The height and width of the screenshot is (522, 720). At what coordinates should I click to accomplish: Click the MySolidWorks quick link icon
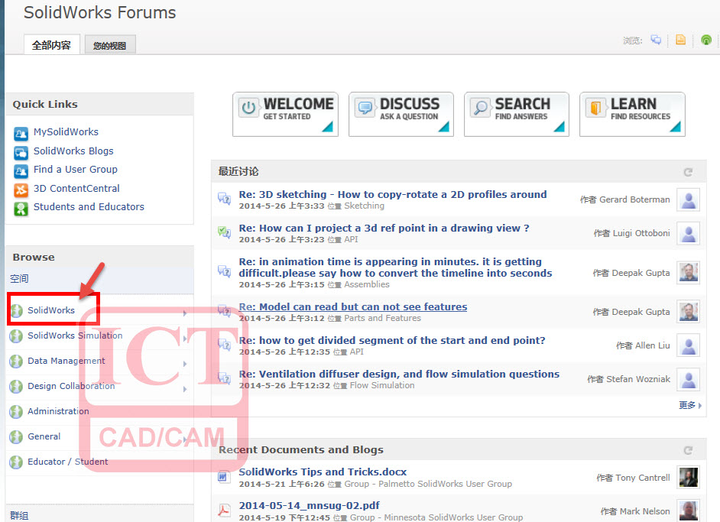coord(21,133)
